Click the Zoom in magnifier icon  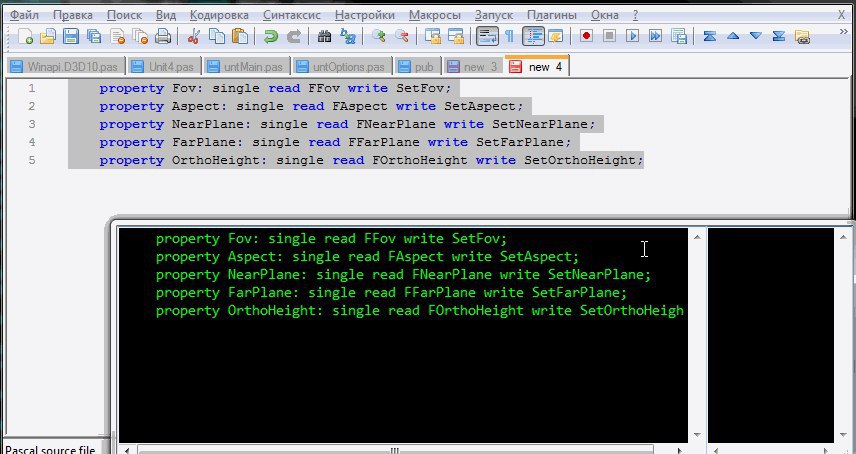[x=379, y=37]
